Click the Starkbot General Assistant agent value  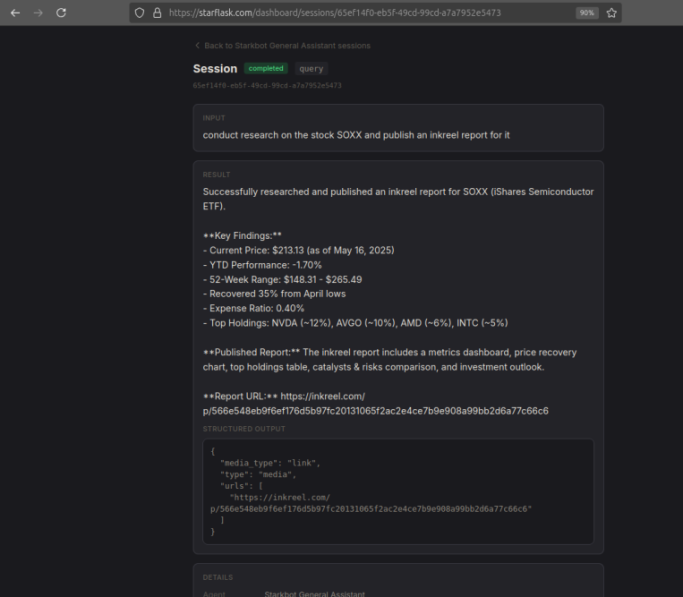pyautogui.click(x=314, y=594)
